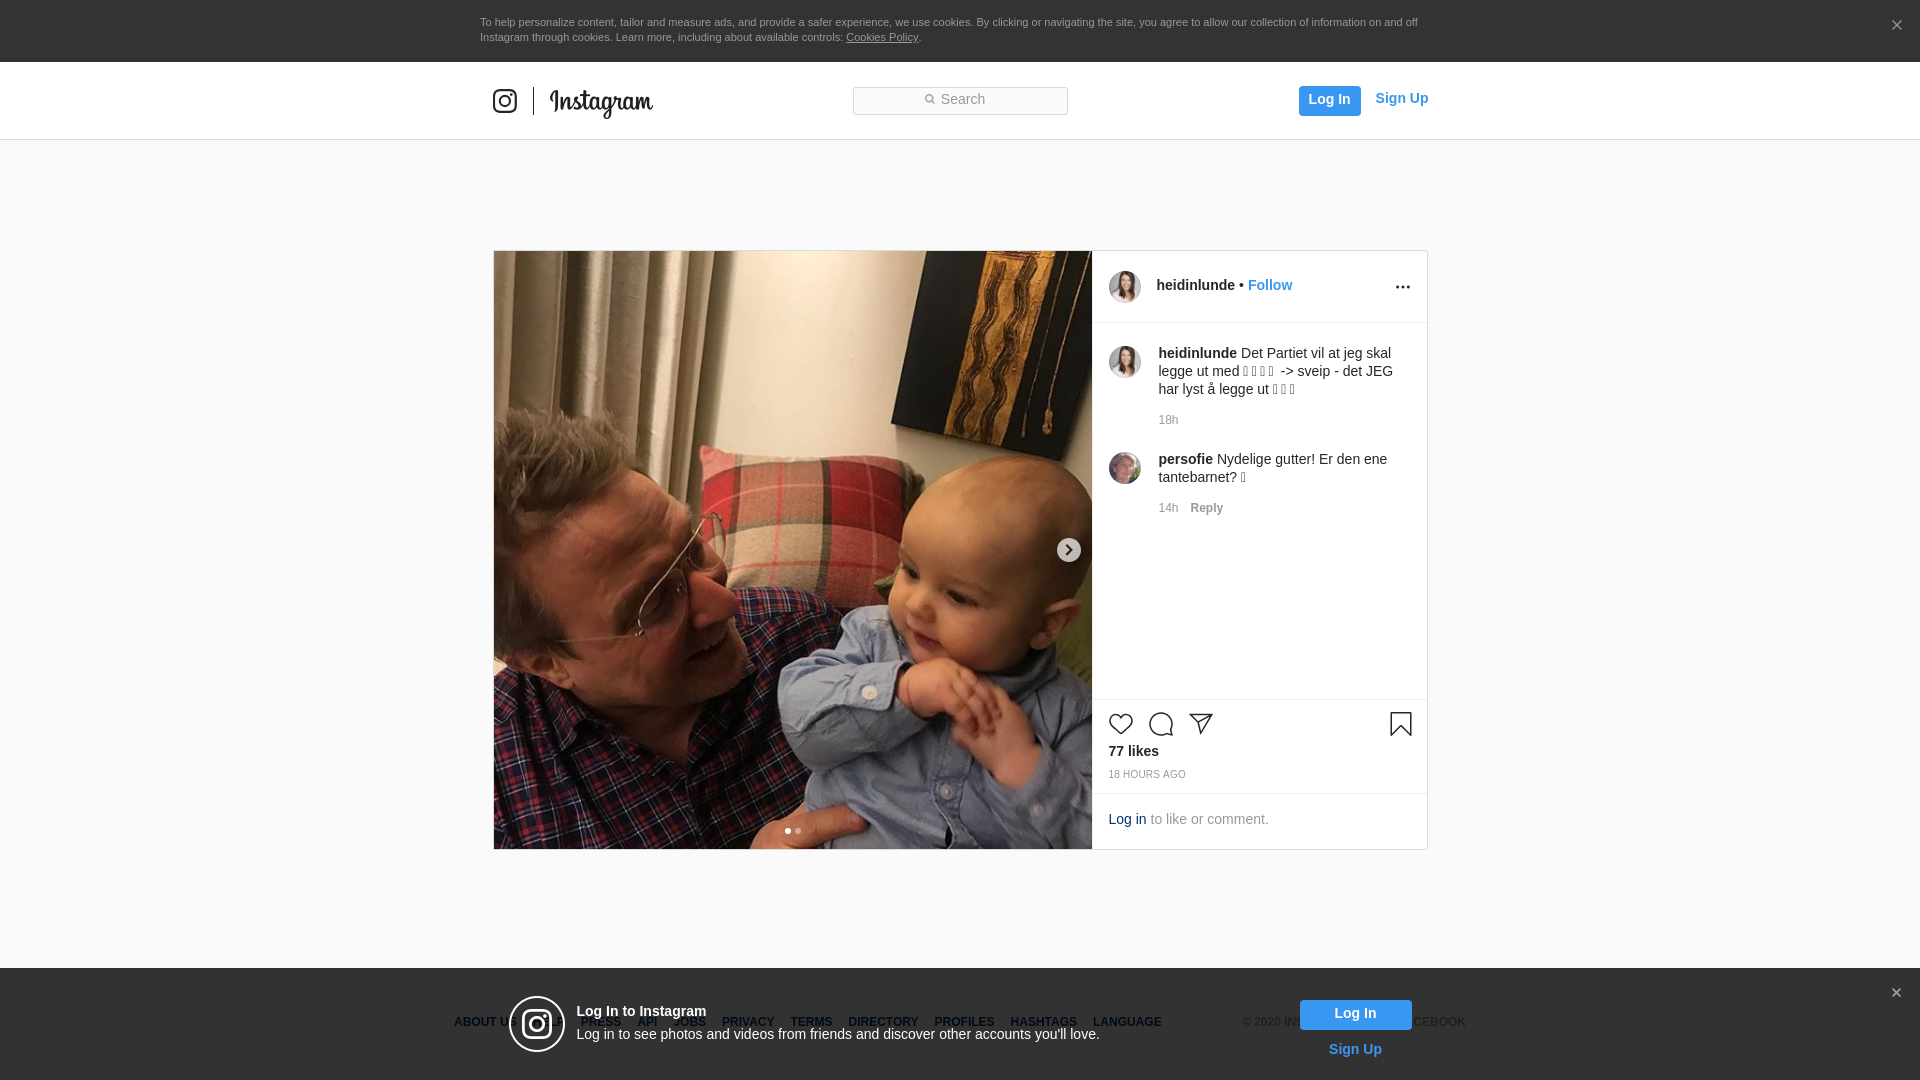Click the 14h comment timestamp
Screen dimensions: 1920x1080
pos(1169,508)
